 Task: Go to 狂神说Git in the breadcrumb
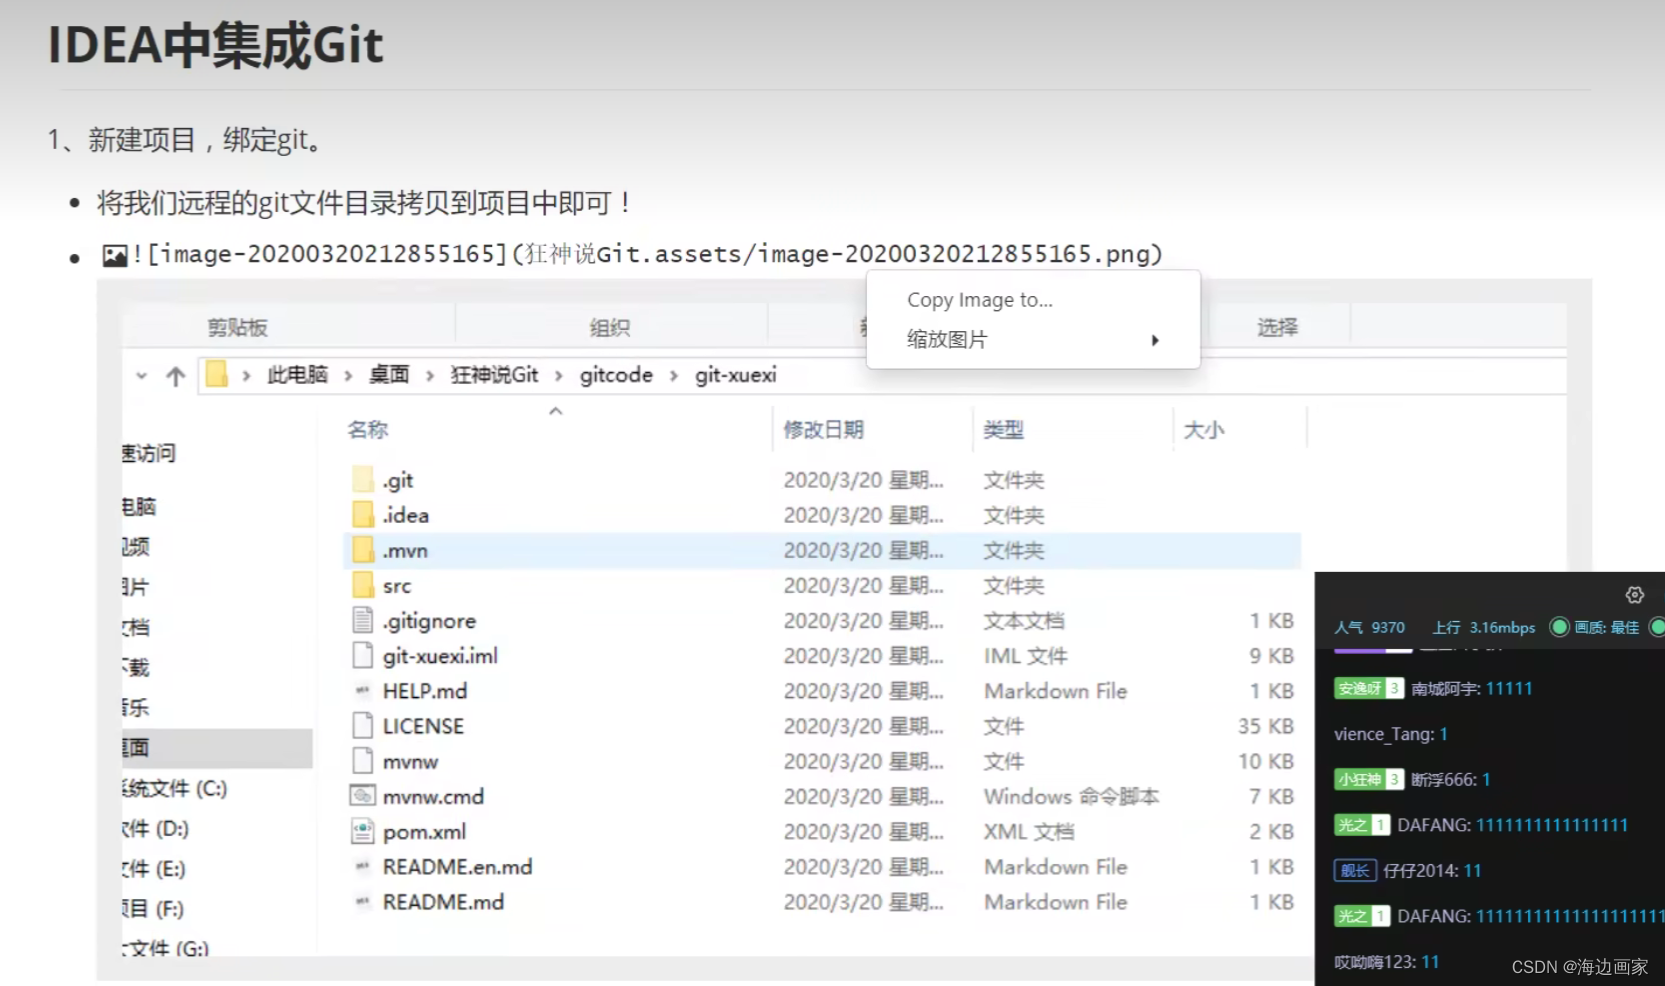(x=494, y=375)
